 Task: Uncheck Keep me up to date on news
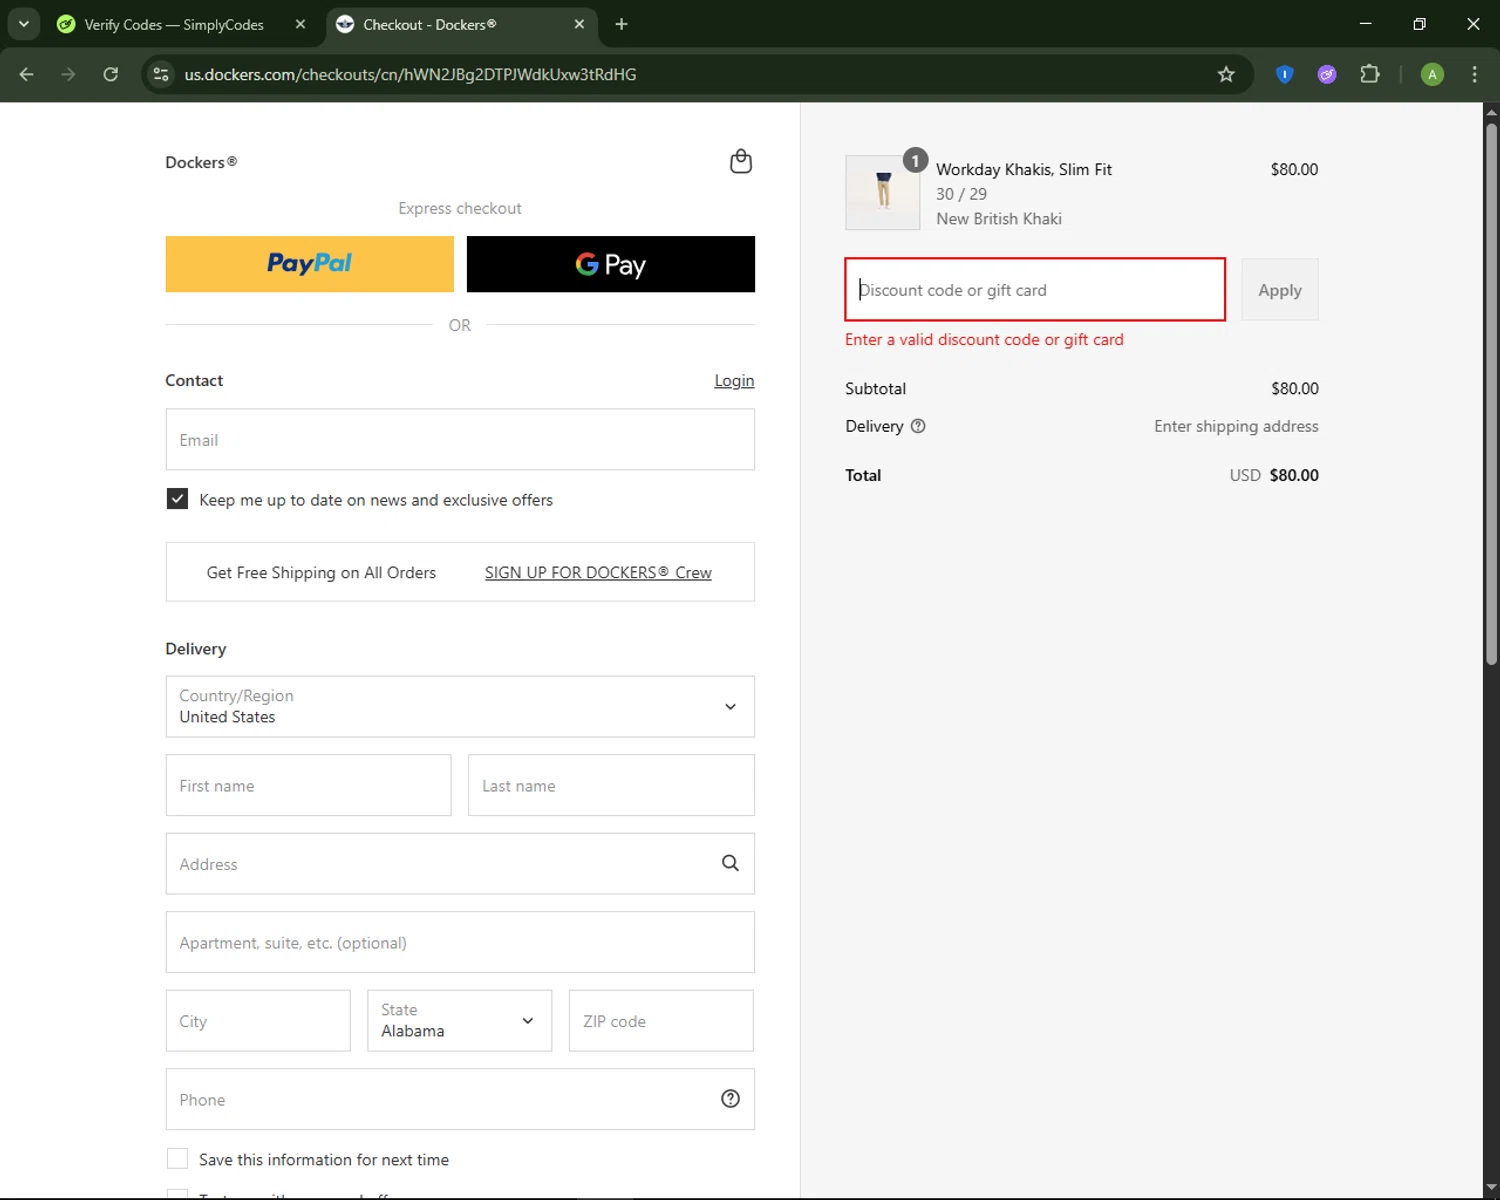[x=177, y=499]
